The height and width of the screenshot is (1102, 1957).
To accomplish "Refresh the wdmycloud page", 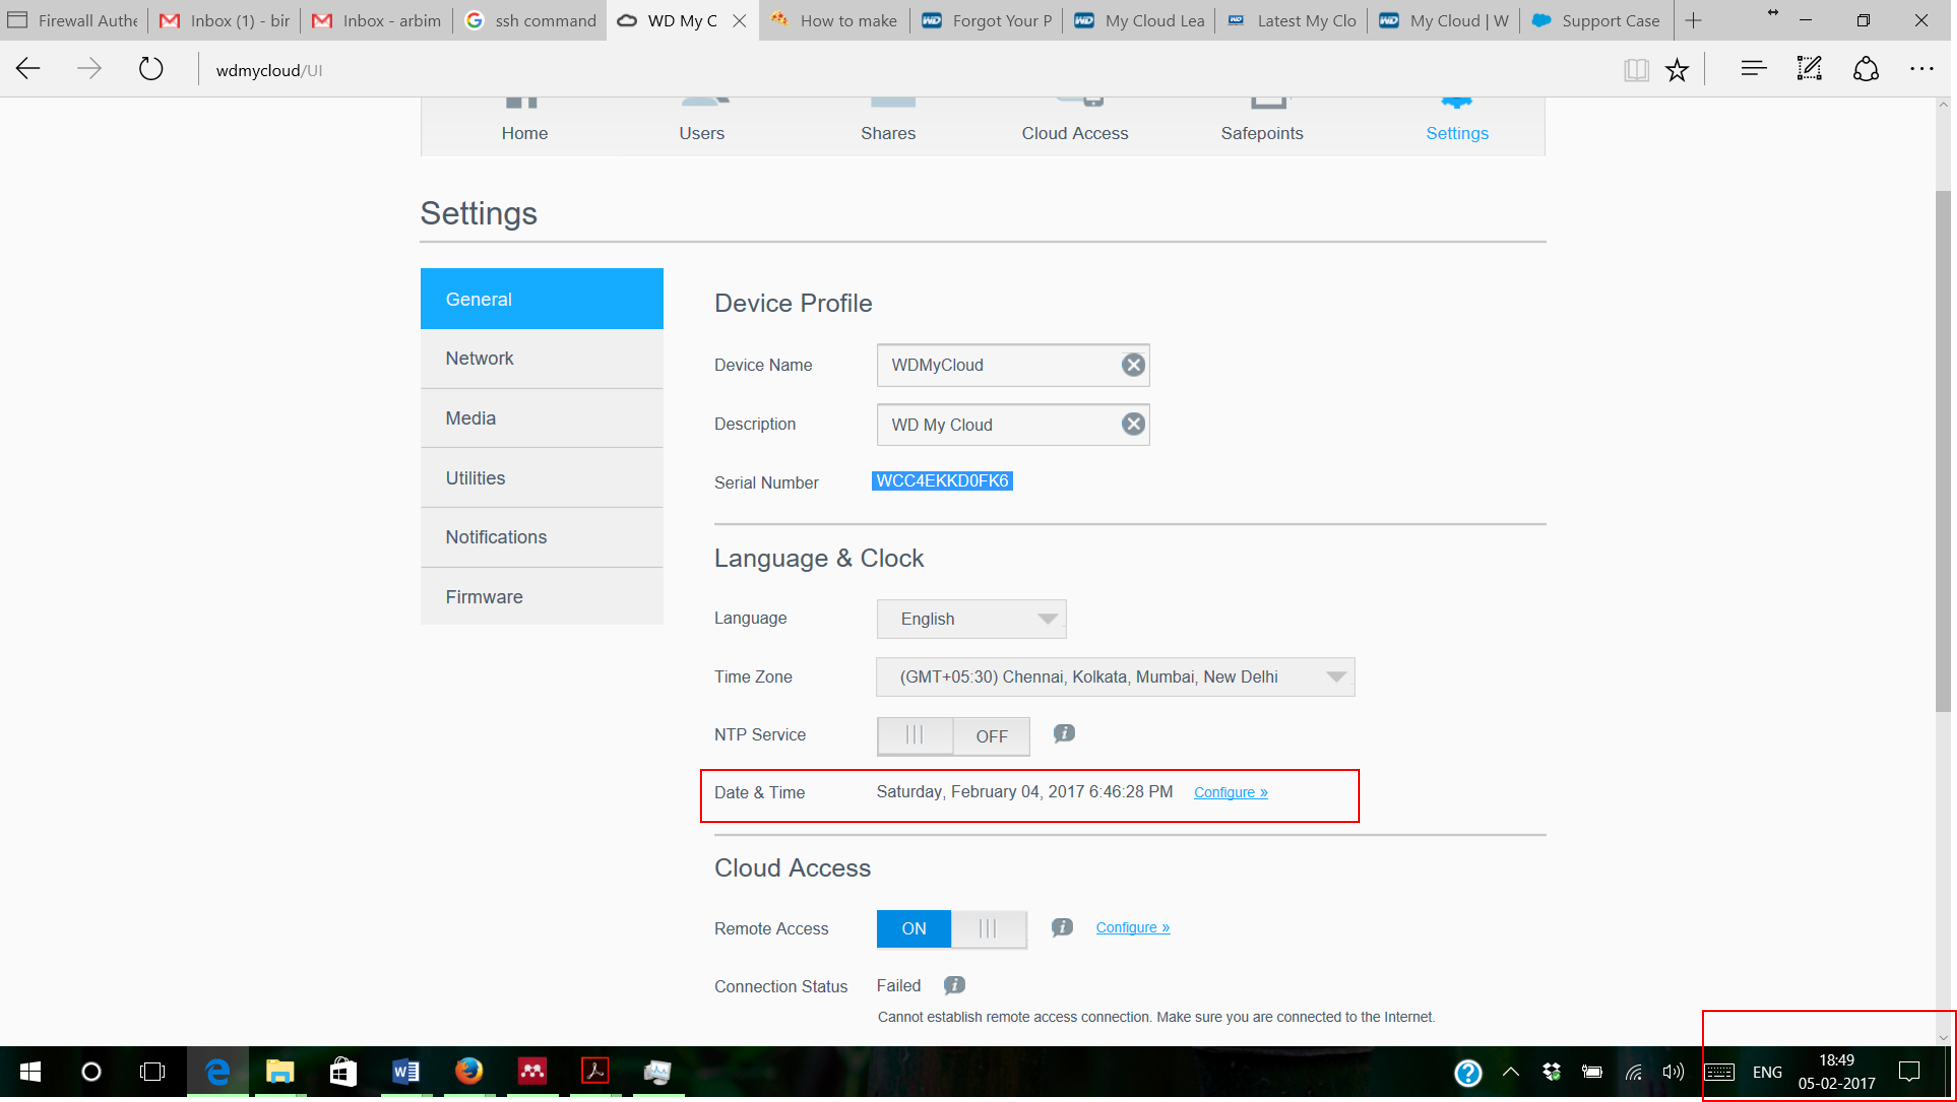I will (150, 69).
